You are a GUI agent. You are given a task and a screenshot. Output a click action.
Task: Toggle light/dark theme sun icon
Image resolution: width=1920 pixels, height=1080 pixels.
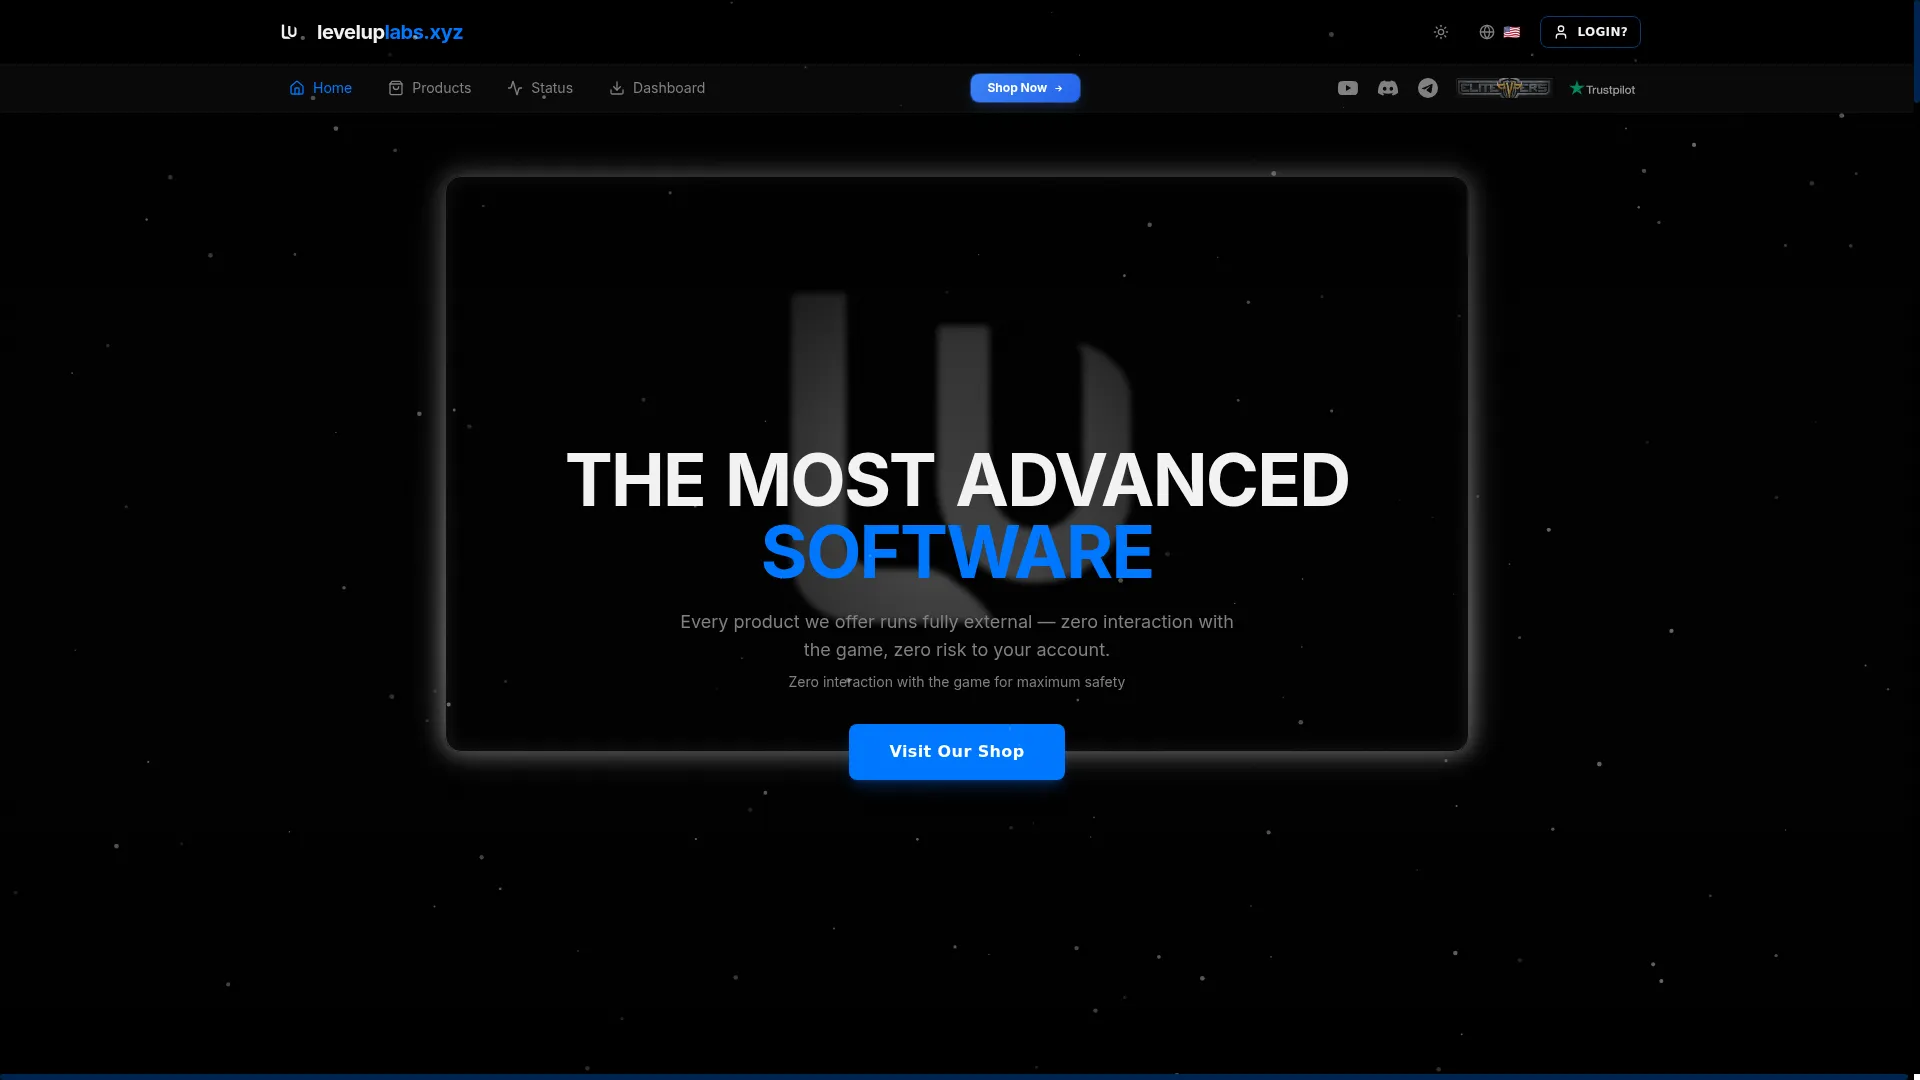(x=1441, y=32)
